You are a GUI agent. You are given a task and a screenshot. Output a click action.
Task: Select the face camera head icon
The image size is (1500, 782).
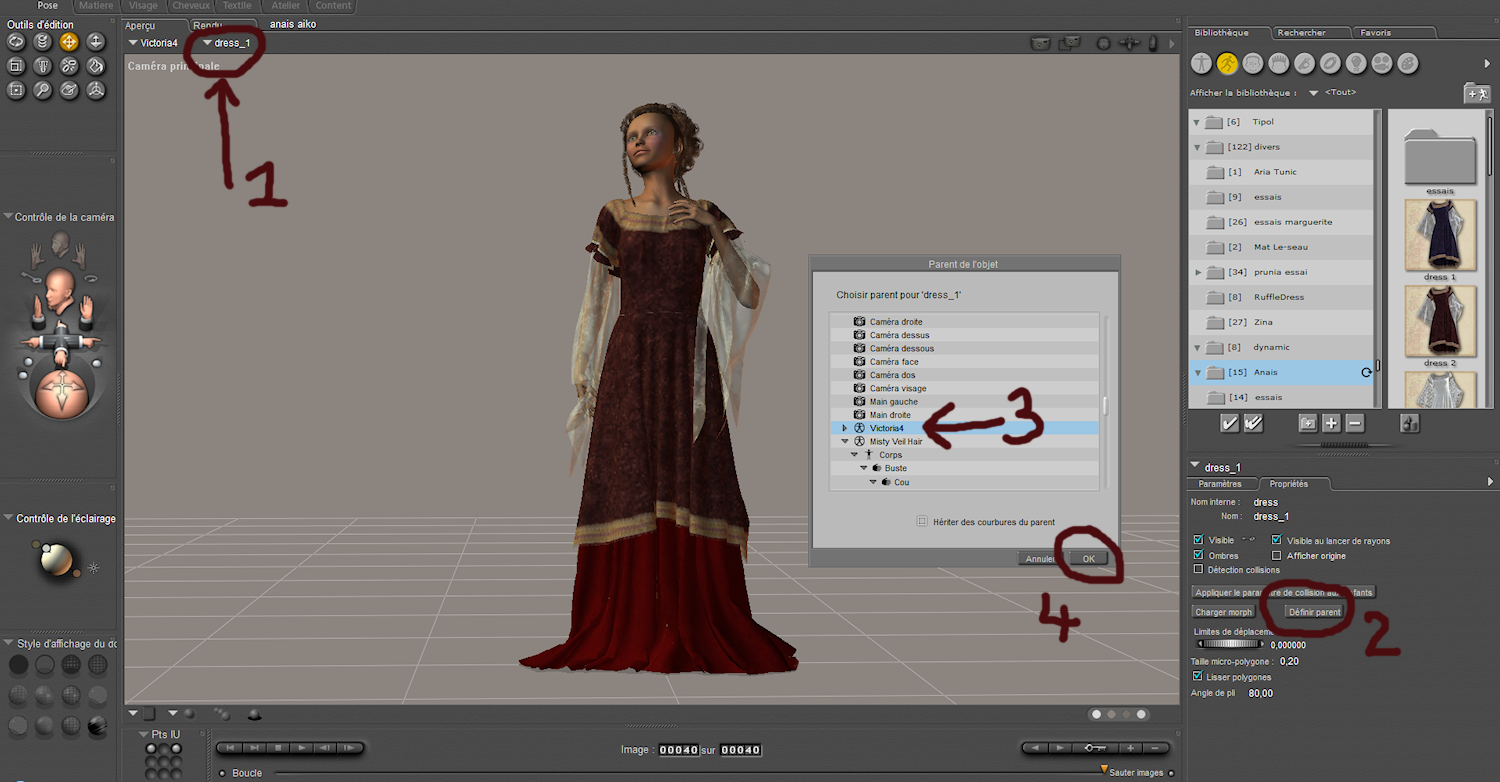(x=61, y=244)
